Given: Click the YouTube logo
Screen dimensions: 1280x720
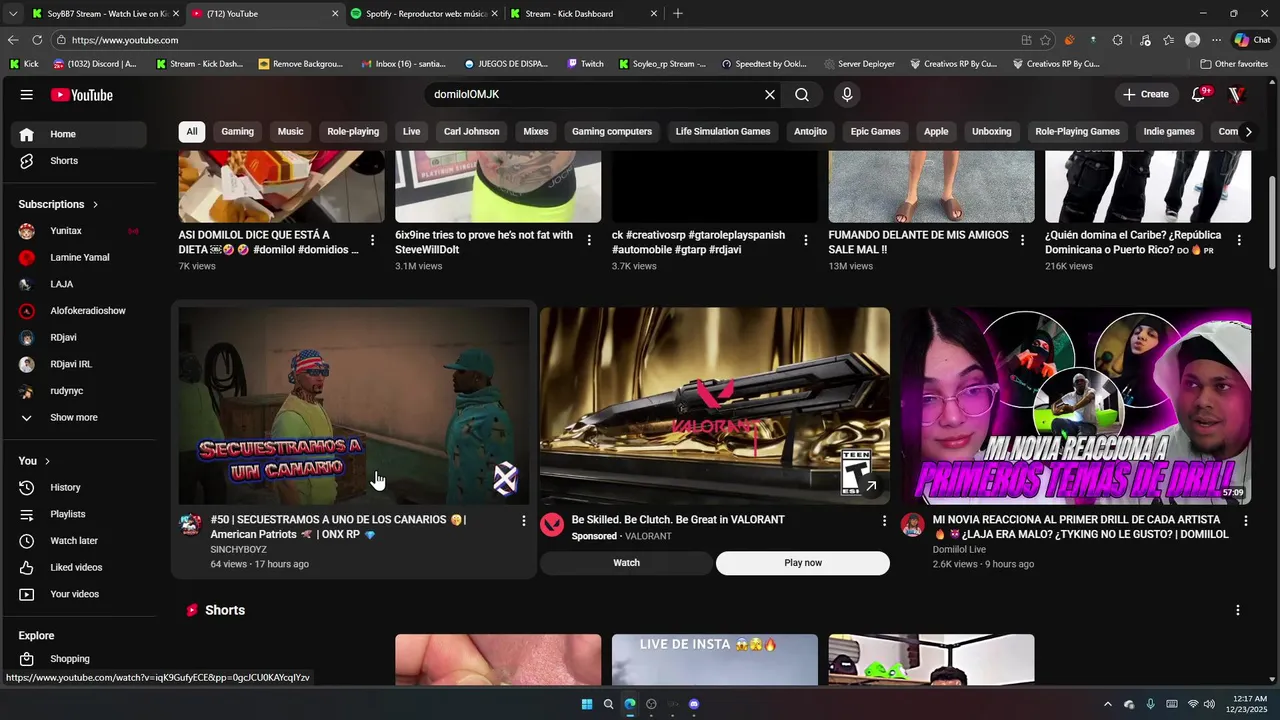Looking at the screenshot, I should tap(82, 95).
